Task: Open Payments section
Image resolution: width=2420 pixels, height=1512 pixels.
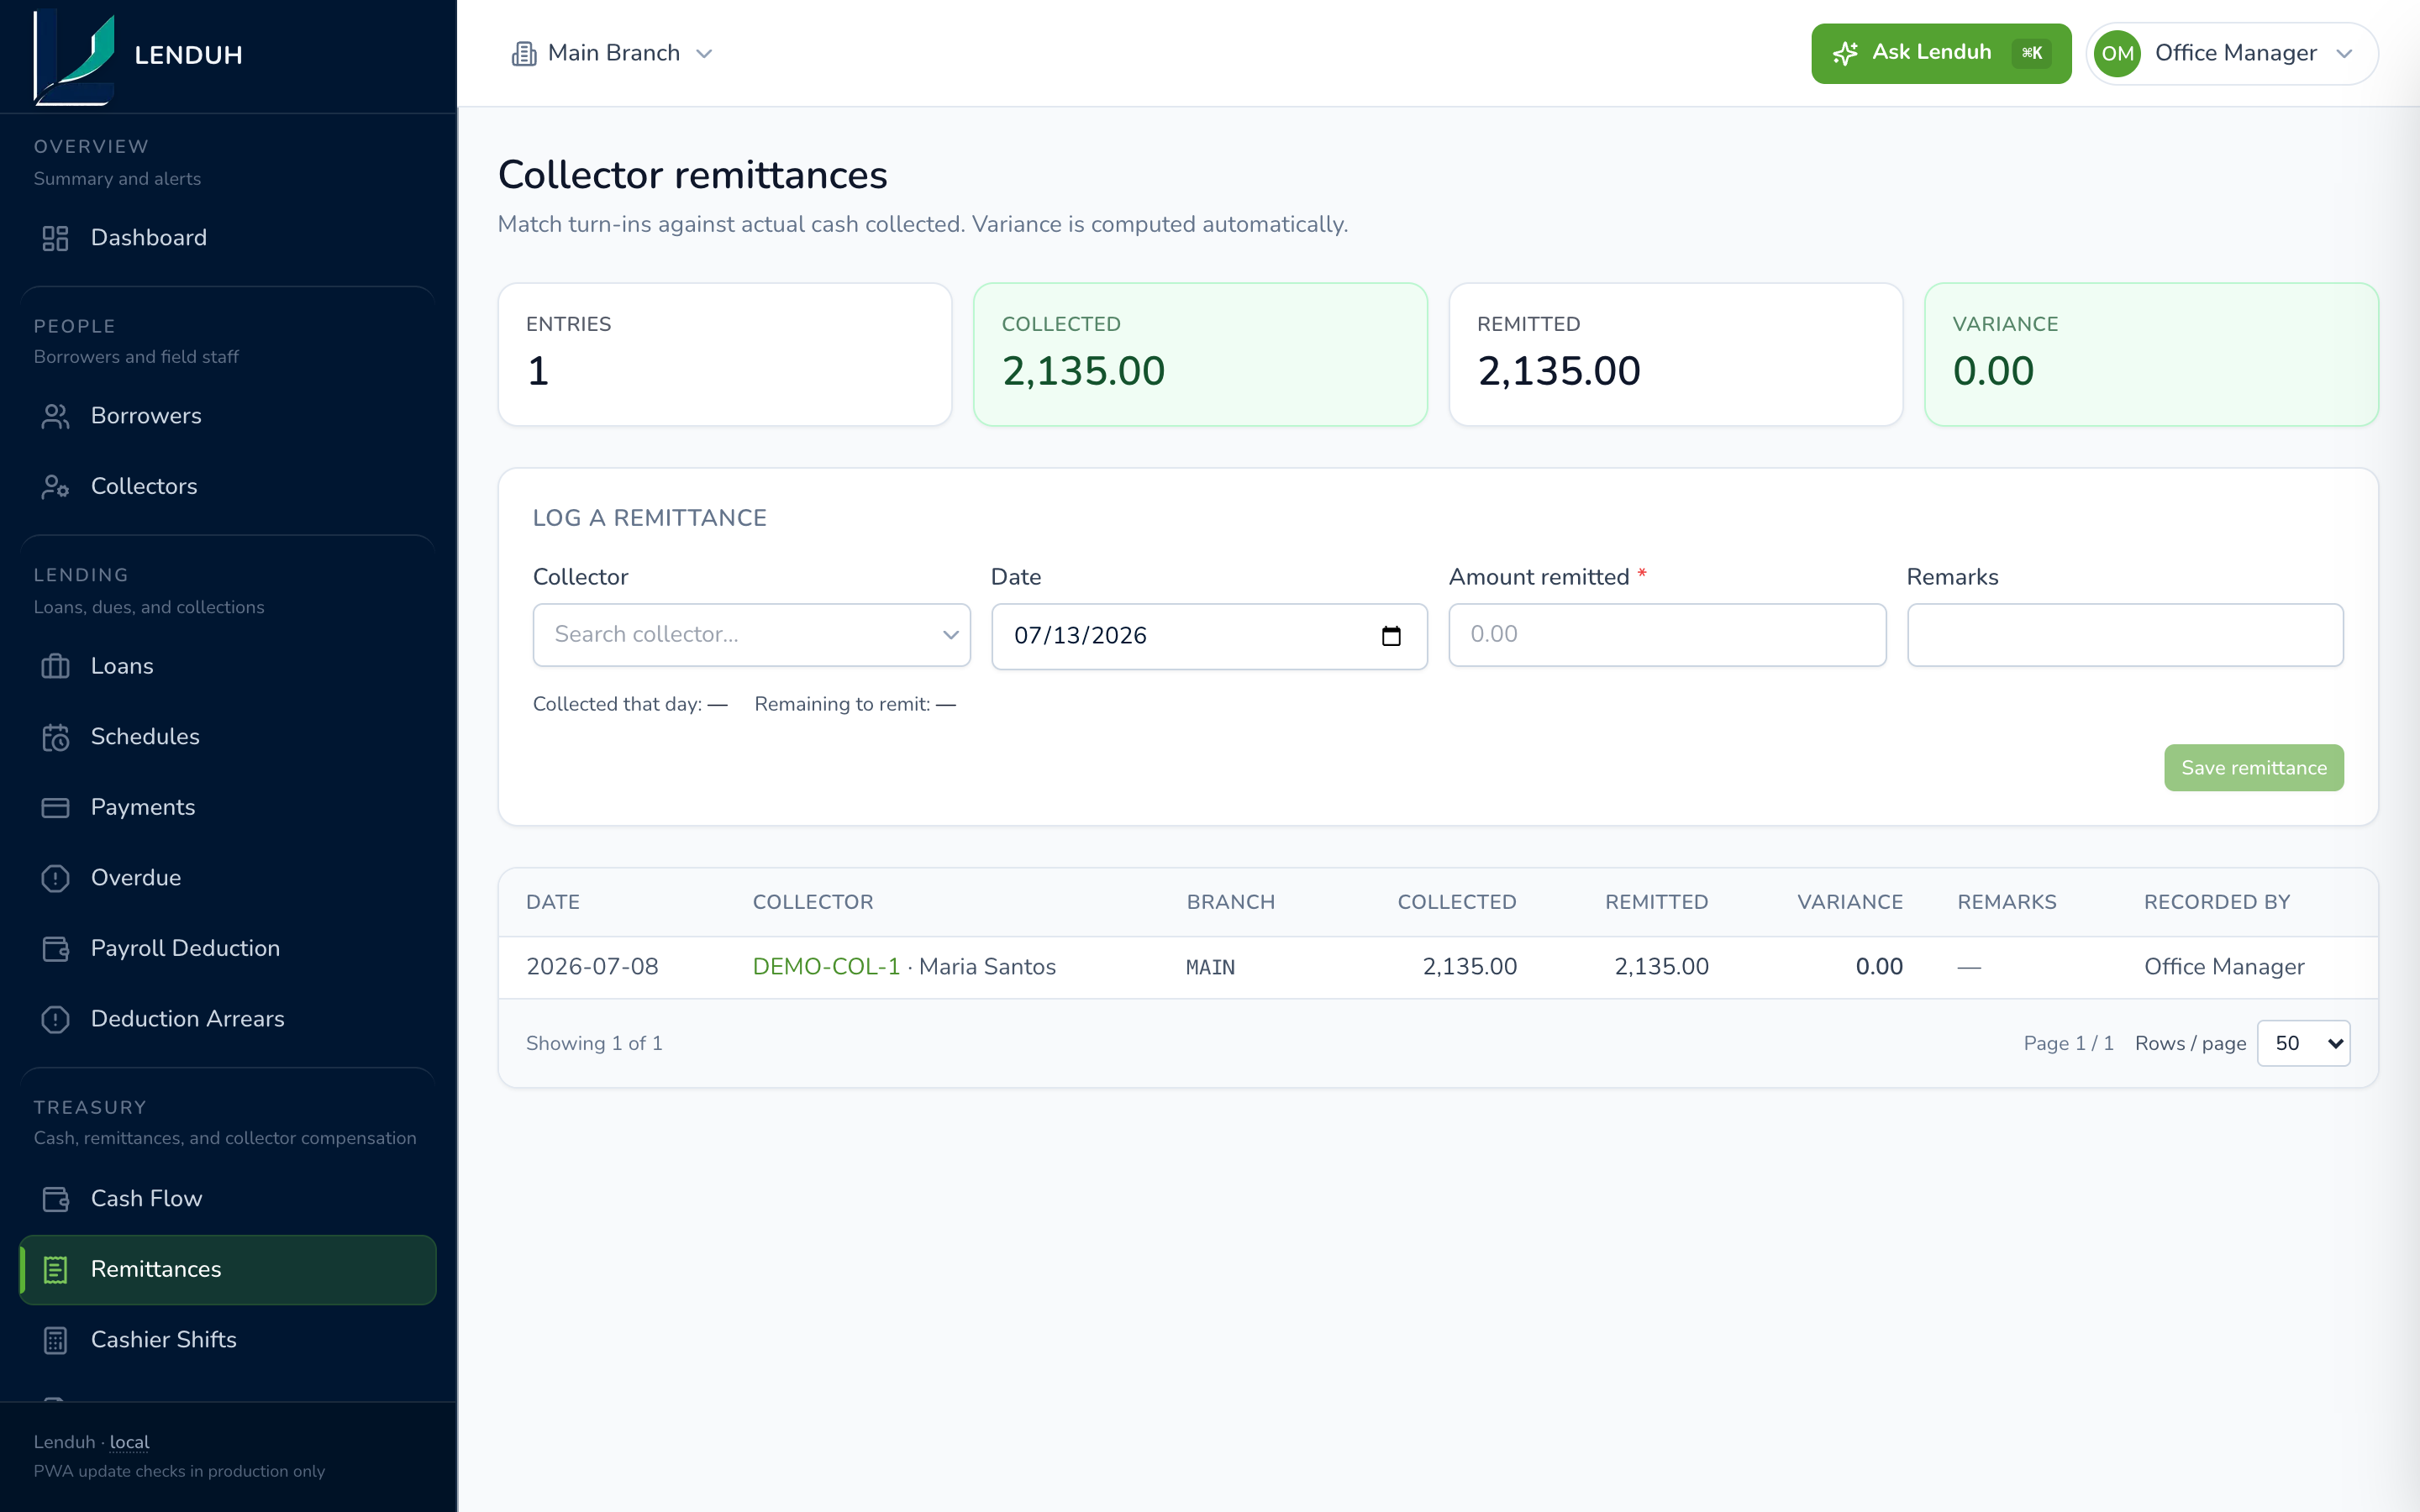Action: tap(228, 807)
